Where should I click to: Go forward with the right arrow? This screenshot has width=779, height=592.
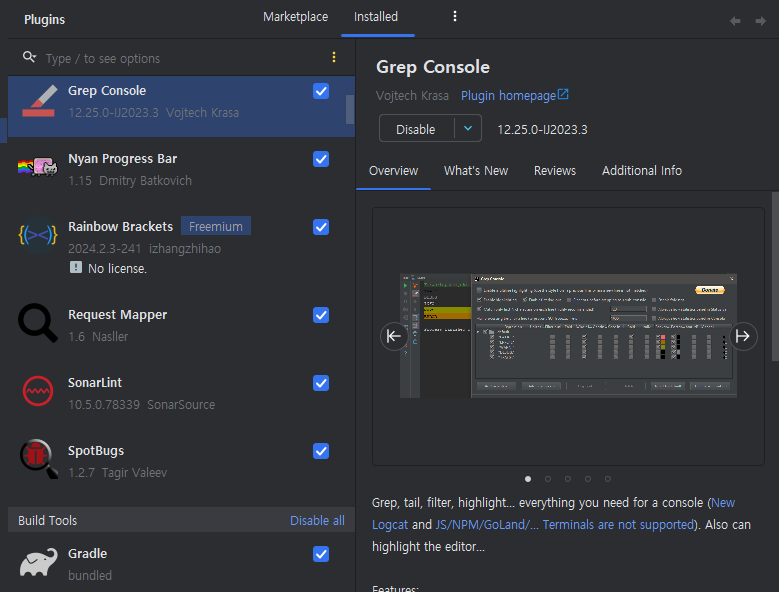pos(760,21)
